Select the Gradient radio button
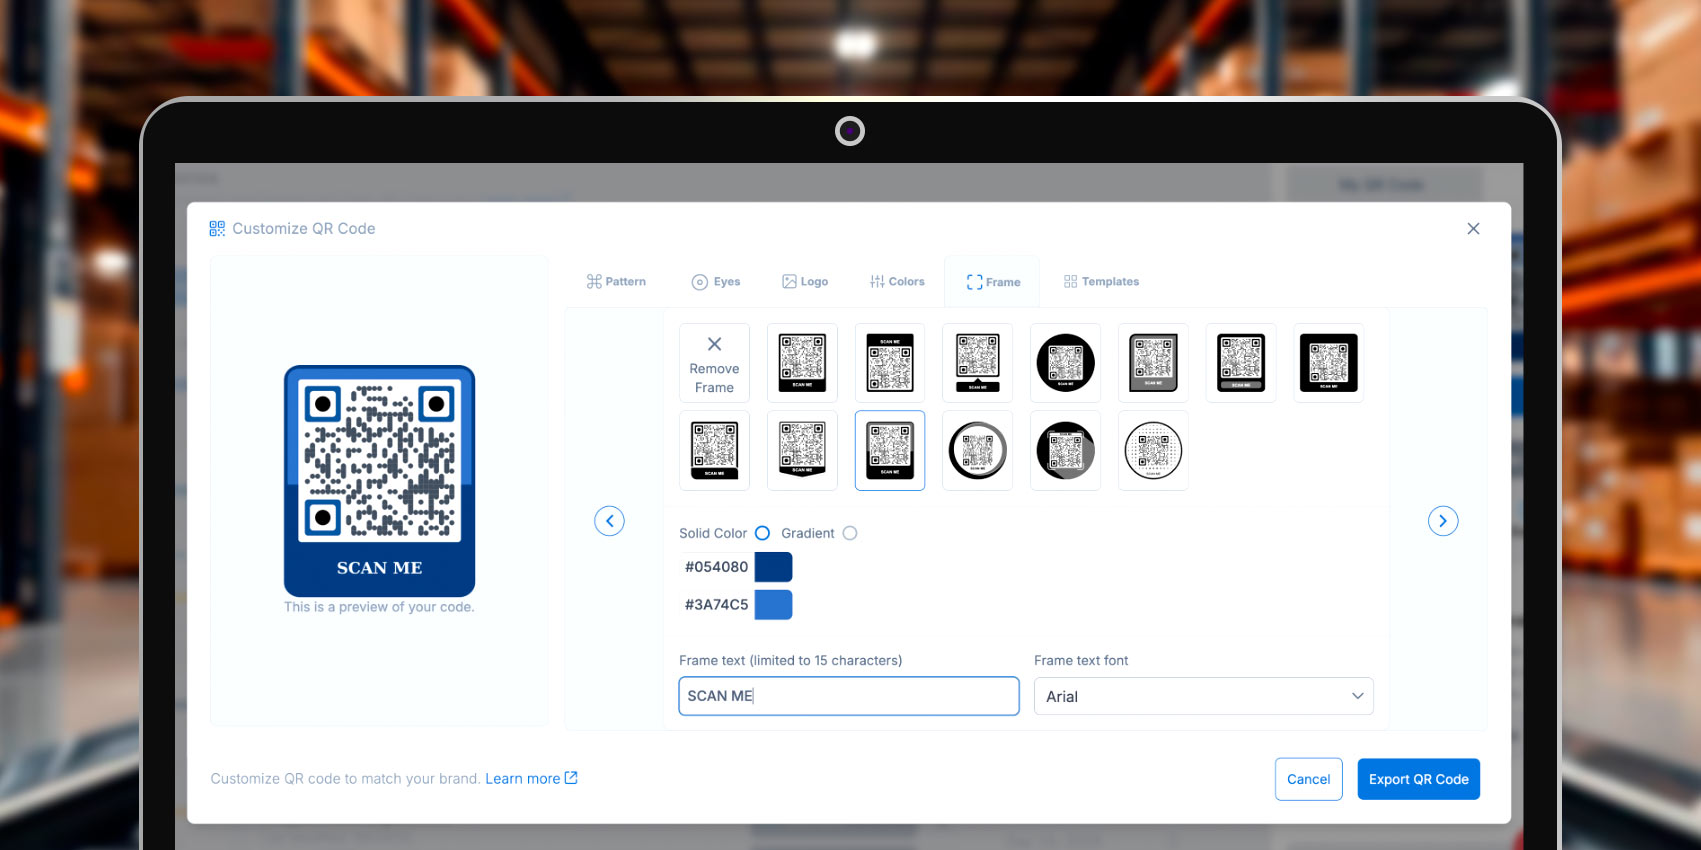This screenshot has width=1701, height=850. [x=850, y=533]
